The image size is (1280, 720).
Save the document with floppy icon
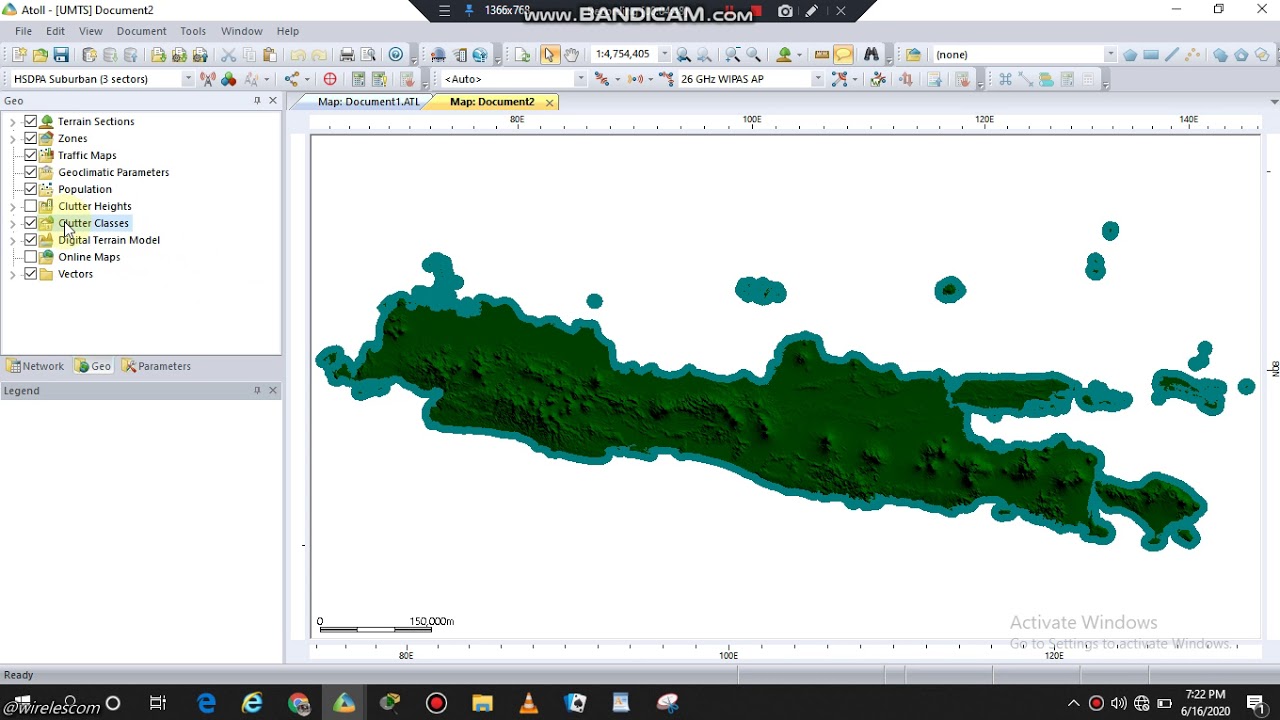[61, 55]
